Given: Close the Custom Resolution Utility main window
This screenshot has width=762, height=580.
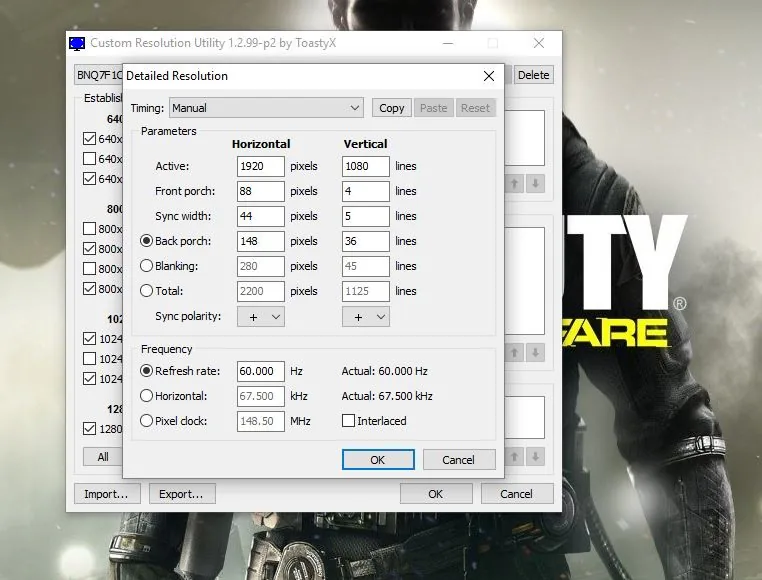Looking at the screenshot, I should pos(538,43).
